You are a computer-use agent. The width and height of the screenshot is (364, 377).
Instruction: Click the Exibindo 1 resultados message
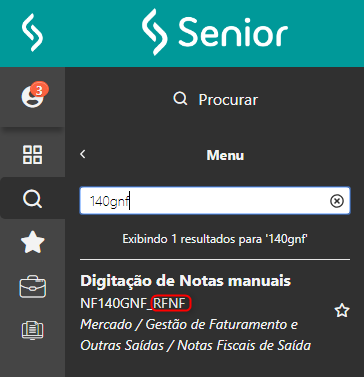point(215,239)
